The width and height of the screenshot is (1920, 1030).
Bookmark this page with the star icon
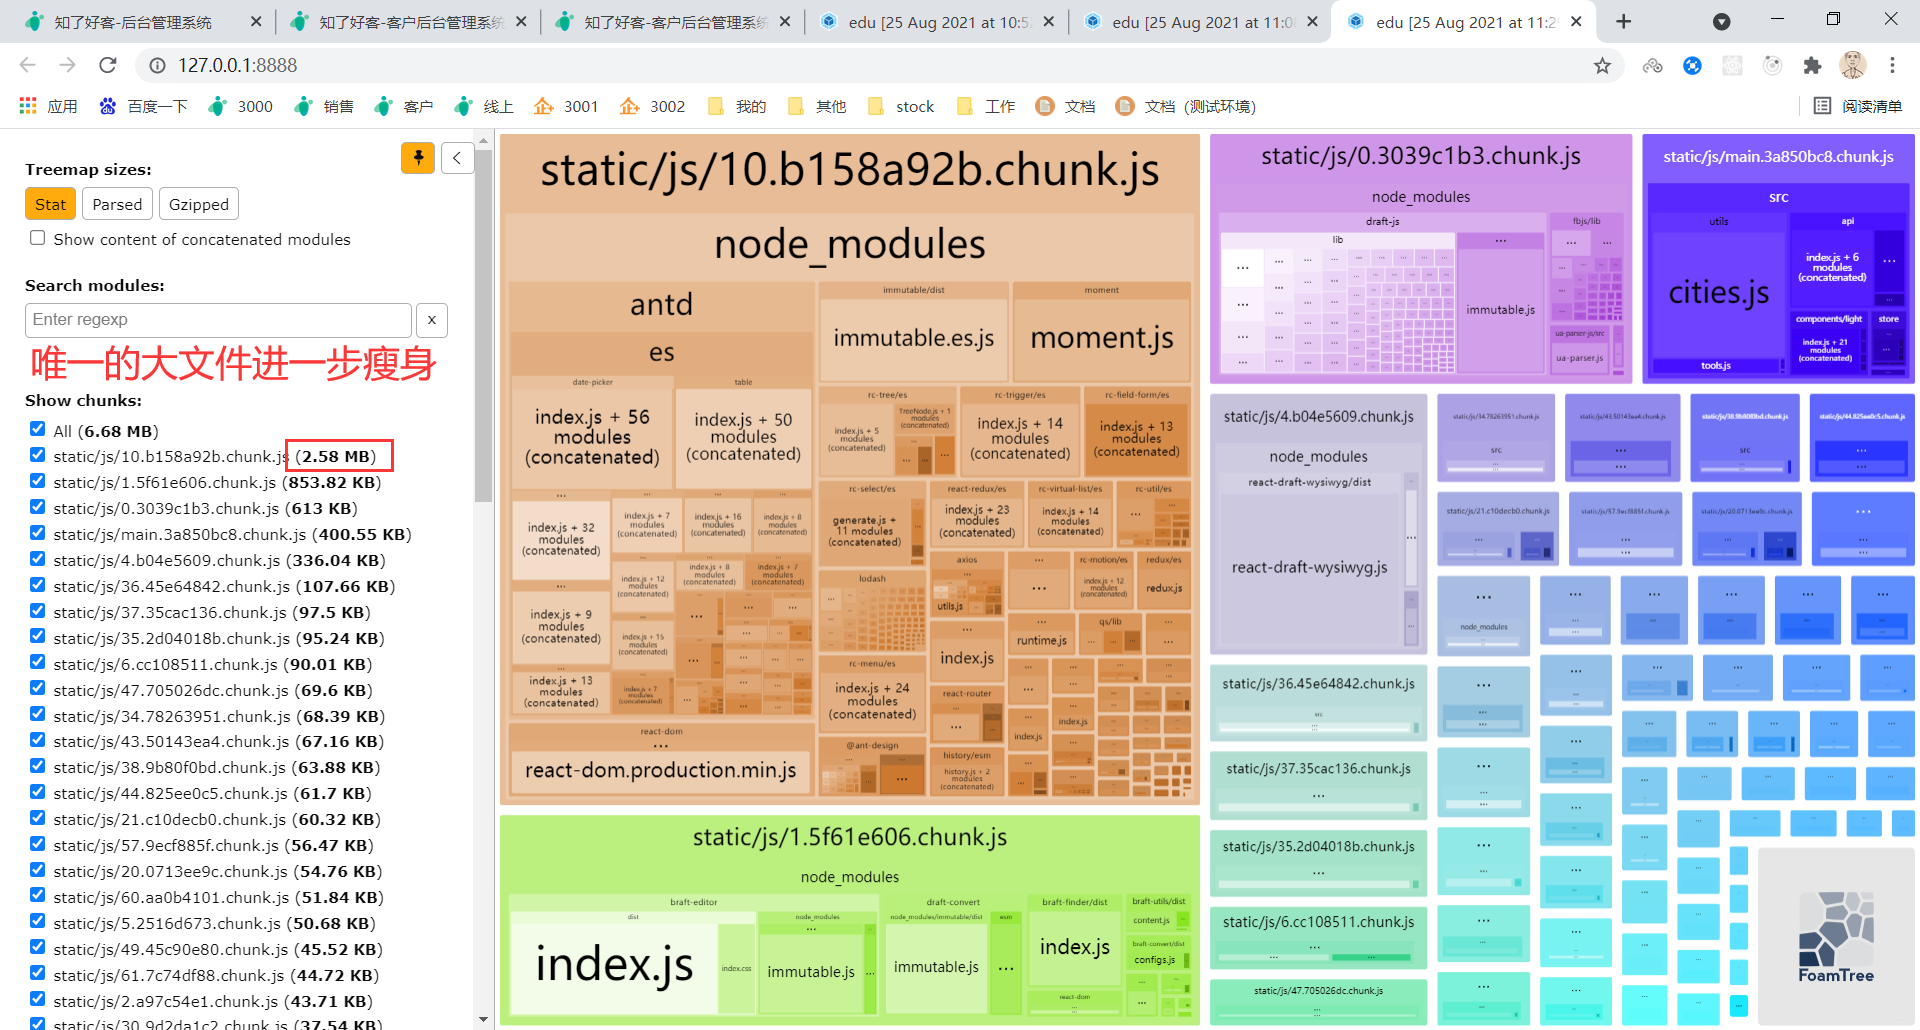tap(1602, 65)
